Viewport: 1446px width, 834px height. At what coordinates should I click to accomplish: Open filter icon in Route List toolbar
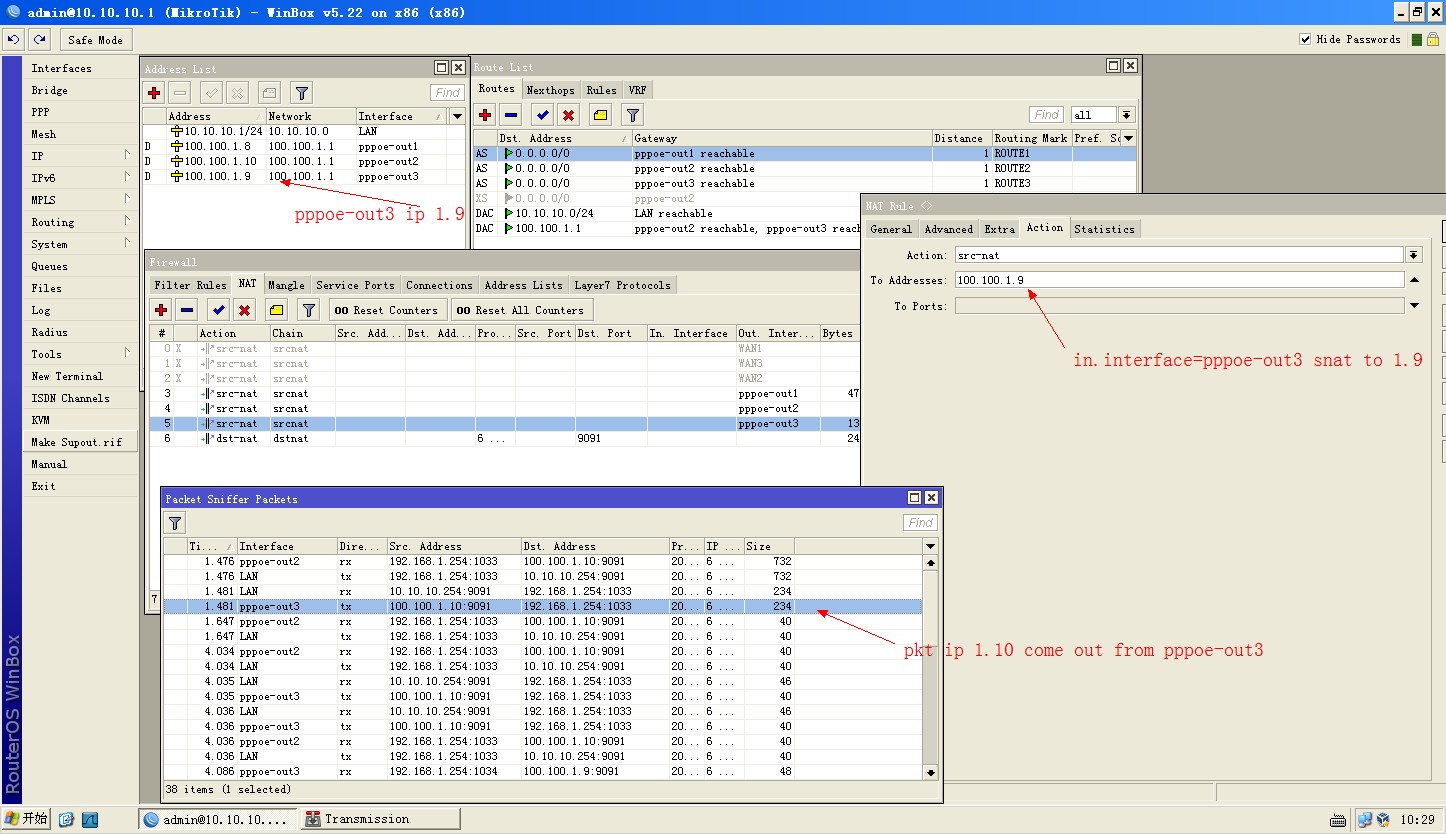(x=632, y=115)
